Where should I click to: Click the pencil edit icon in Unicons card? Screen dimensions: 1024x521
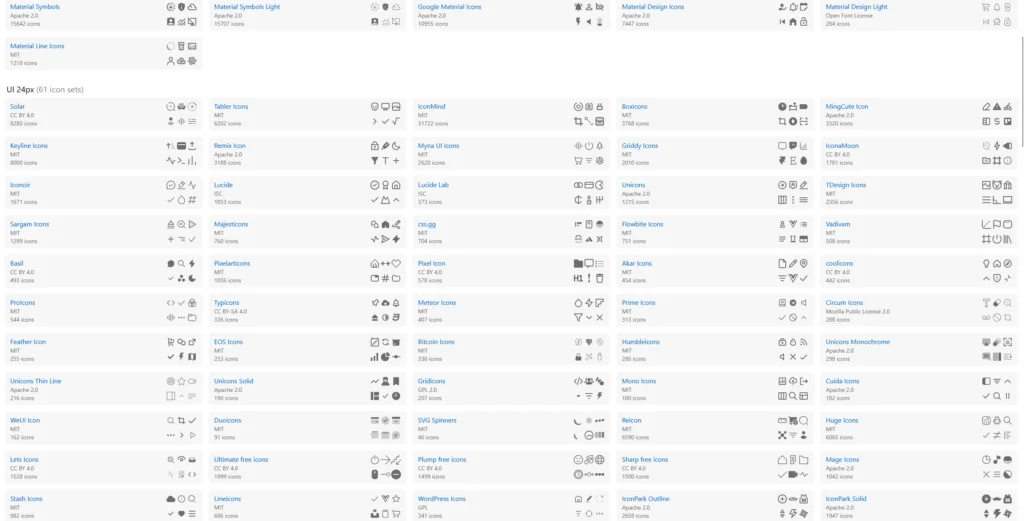click(803, 185)
